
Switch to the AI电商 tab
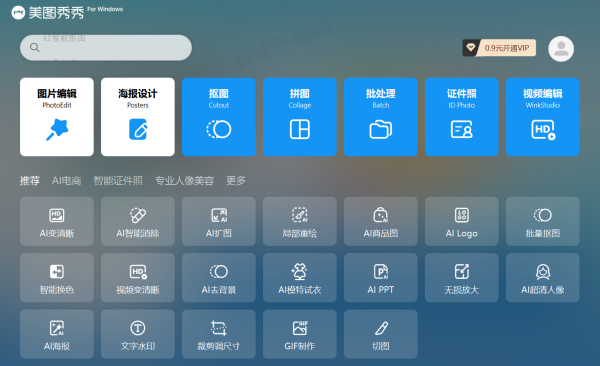click(x=67, y=180)
